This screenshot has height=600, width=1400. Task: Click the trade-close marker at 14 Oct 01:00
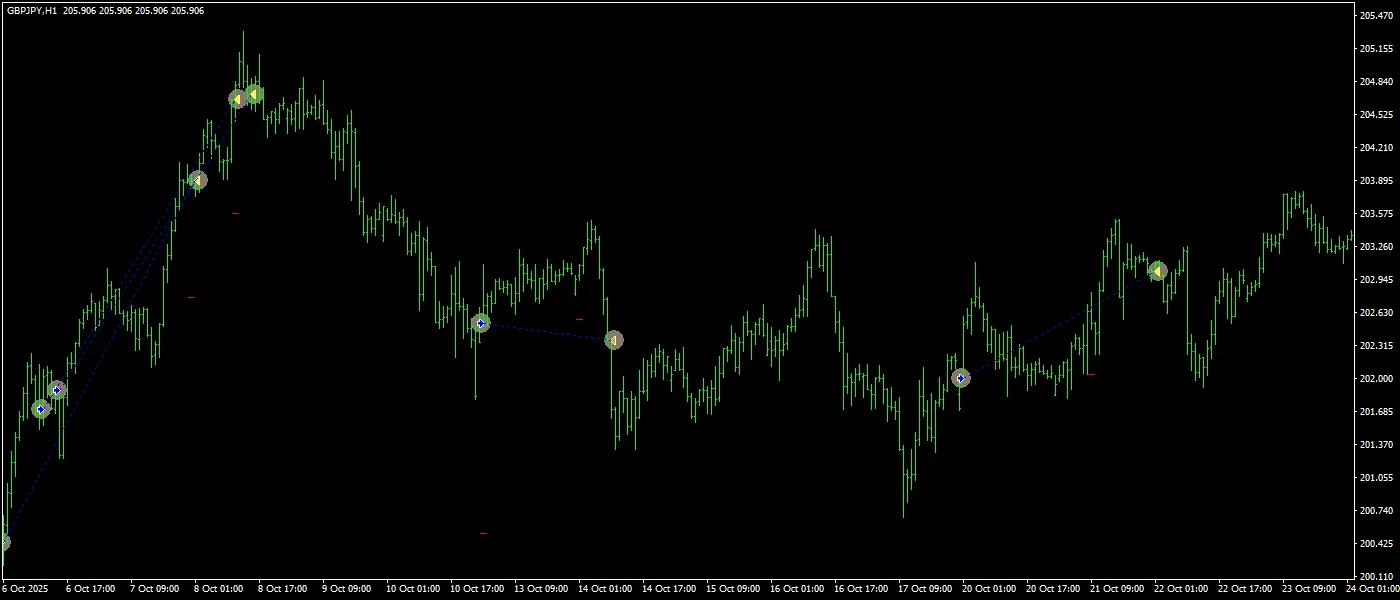pyautogui.click(x=614, y=340)
